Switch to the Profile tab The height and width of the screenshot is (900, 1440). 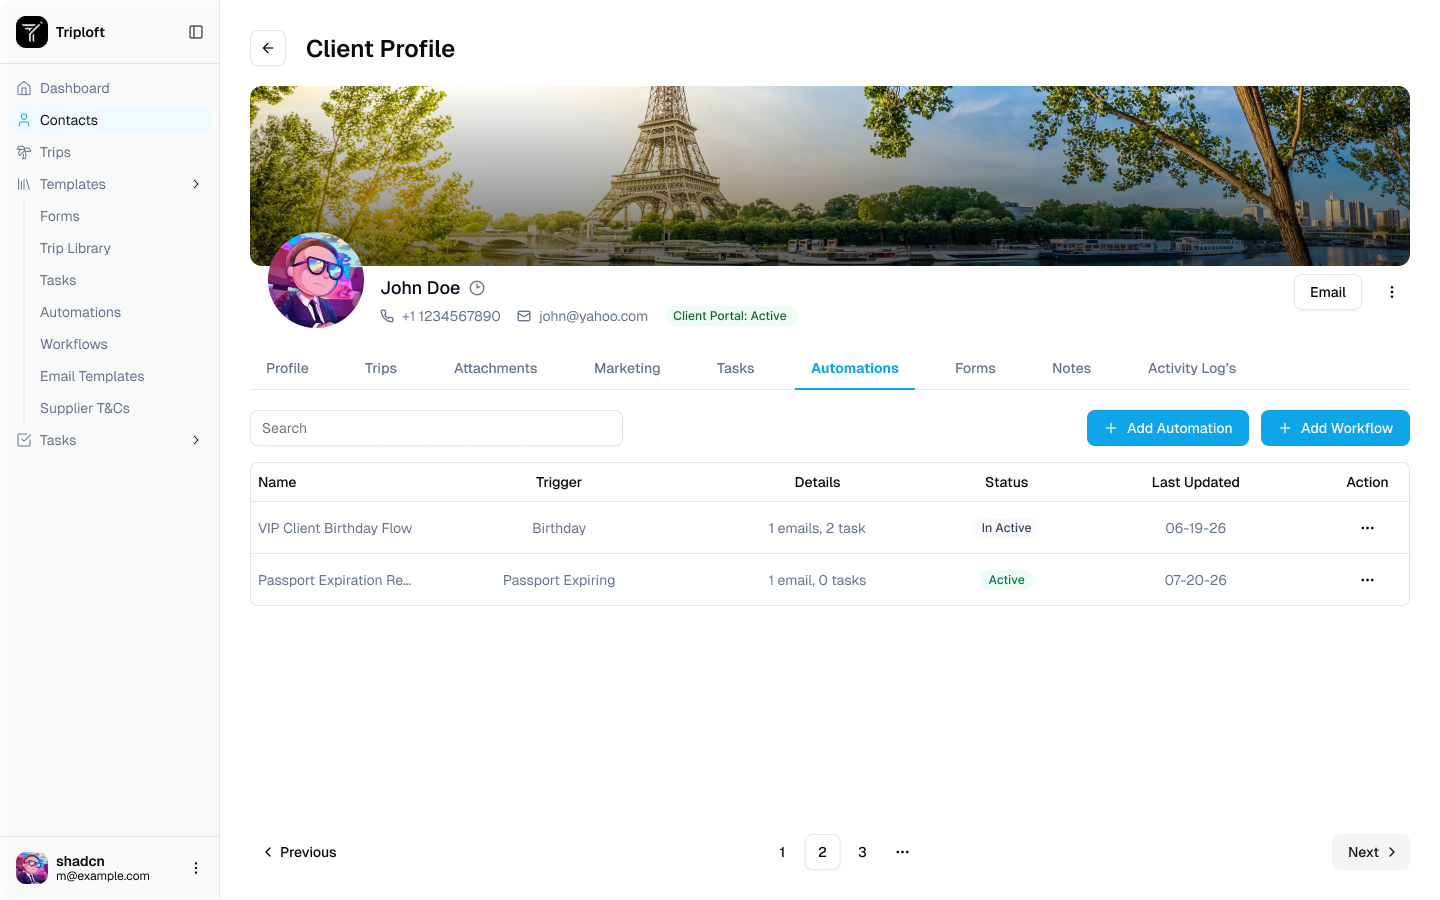(287, 368)
